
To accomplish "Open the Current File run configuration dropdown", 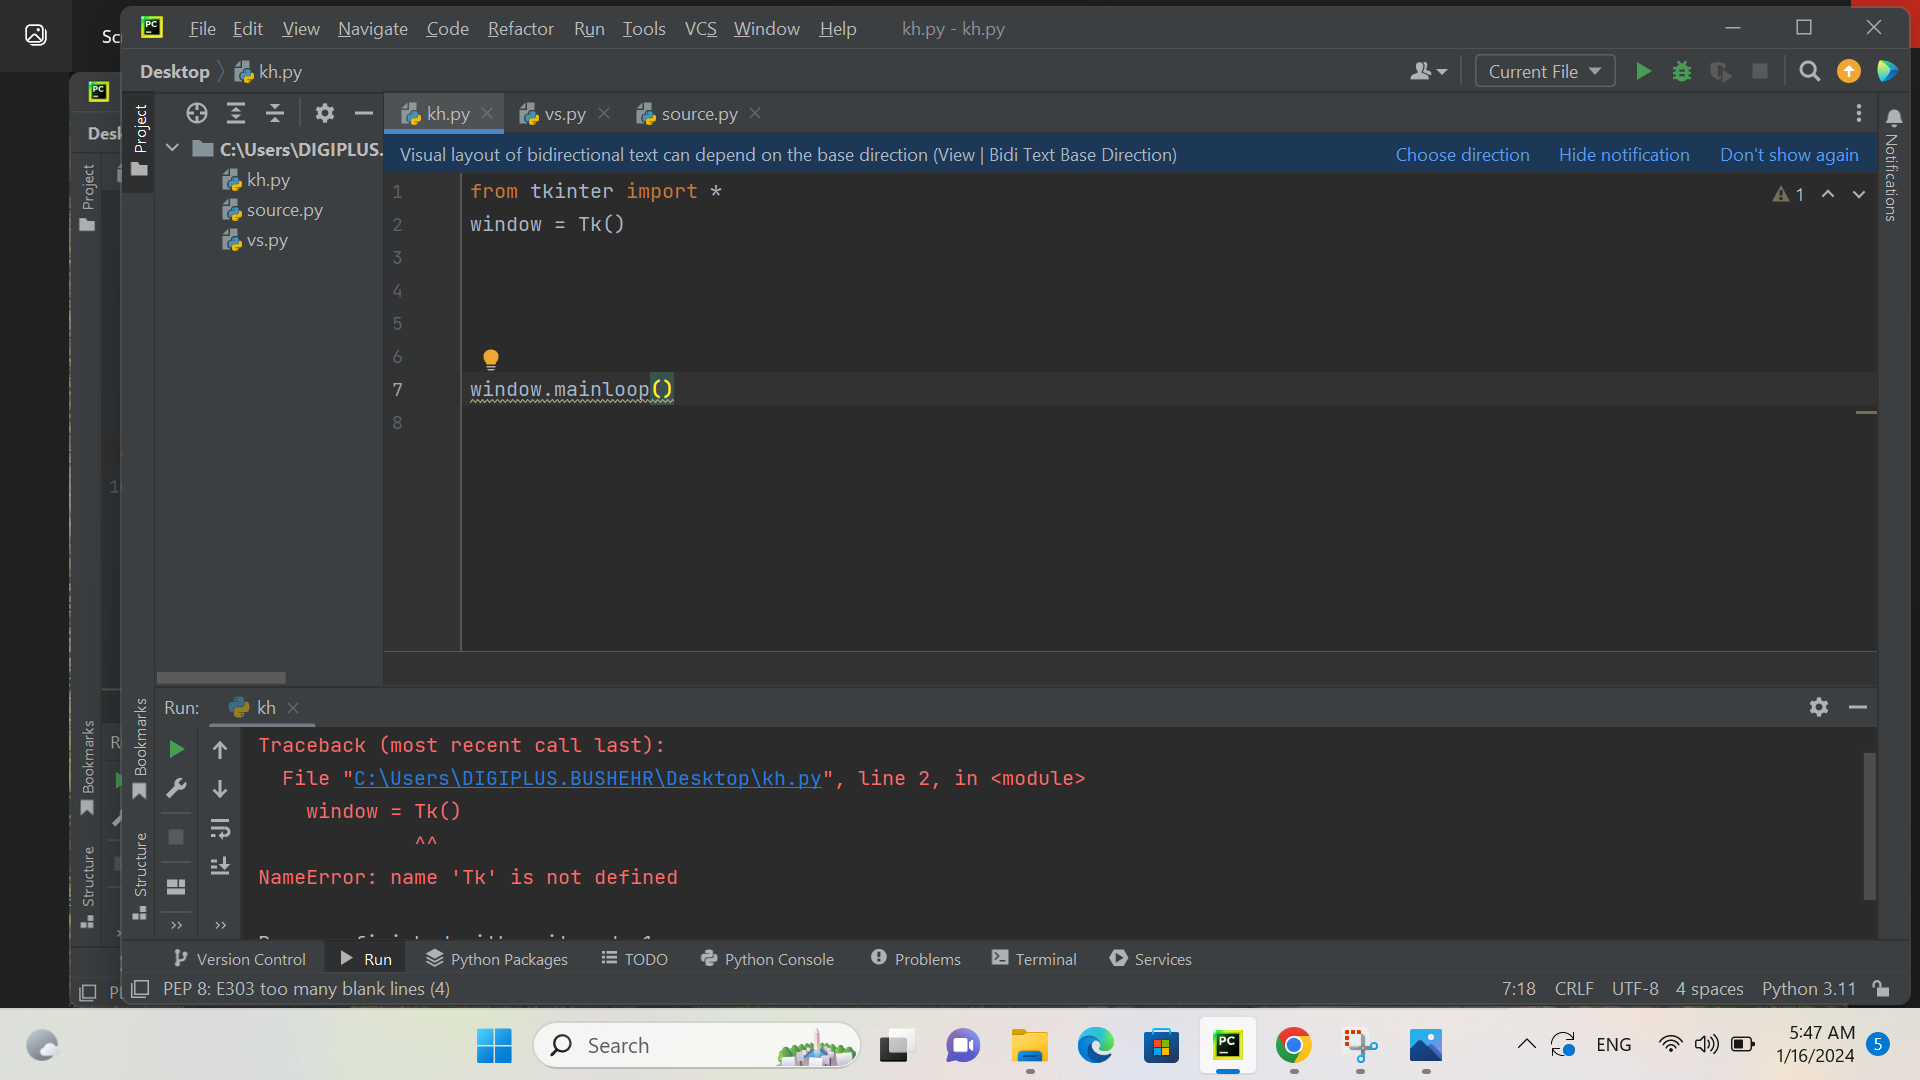I will point(1544,71).
